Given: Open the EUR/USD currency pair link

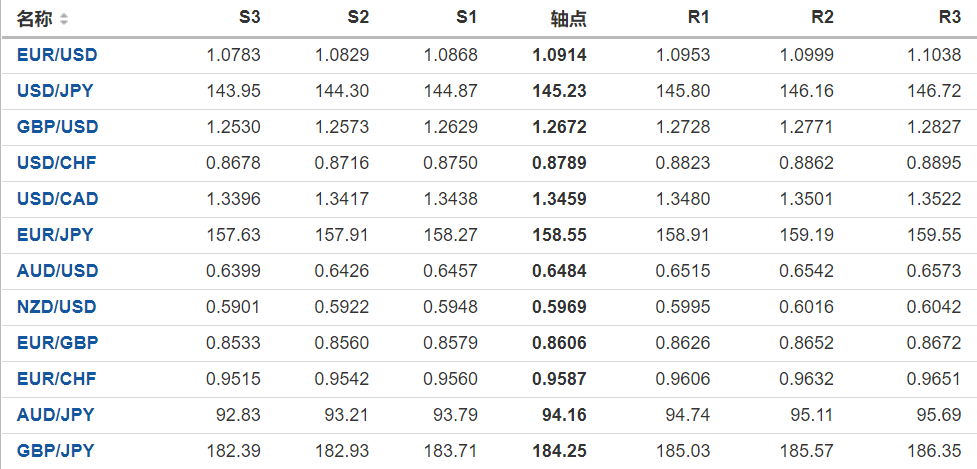Looking at the screenshot, I should tap(57, 55).
